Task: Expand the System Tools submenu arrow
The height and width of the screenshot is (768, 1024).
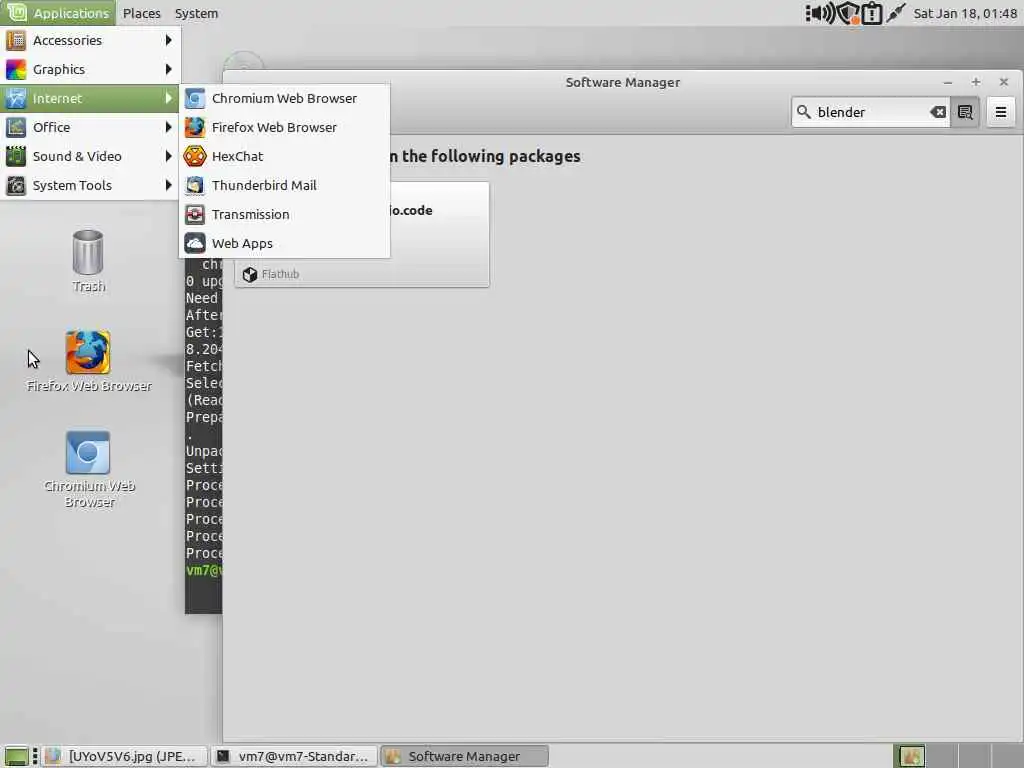Action: (168, 185)
